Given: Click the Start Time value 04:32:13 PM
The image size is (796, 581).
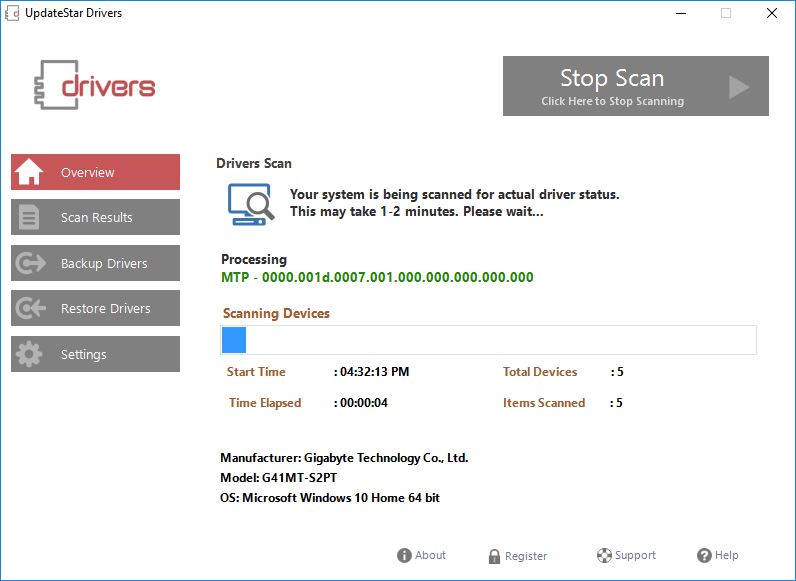Looking at the screenshot, I should (x=374, y=372).
